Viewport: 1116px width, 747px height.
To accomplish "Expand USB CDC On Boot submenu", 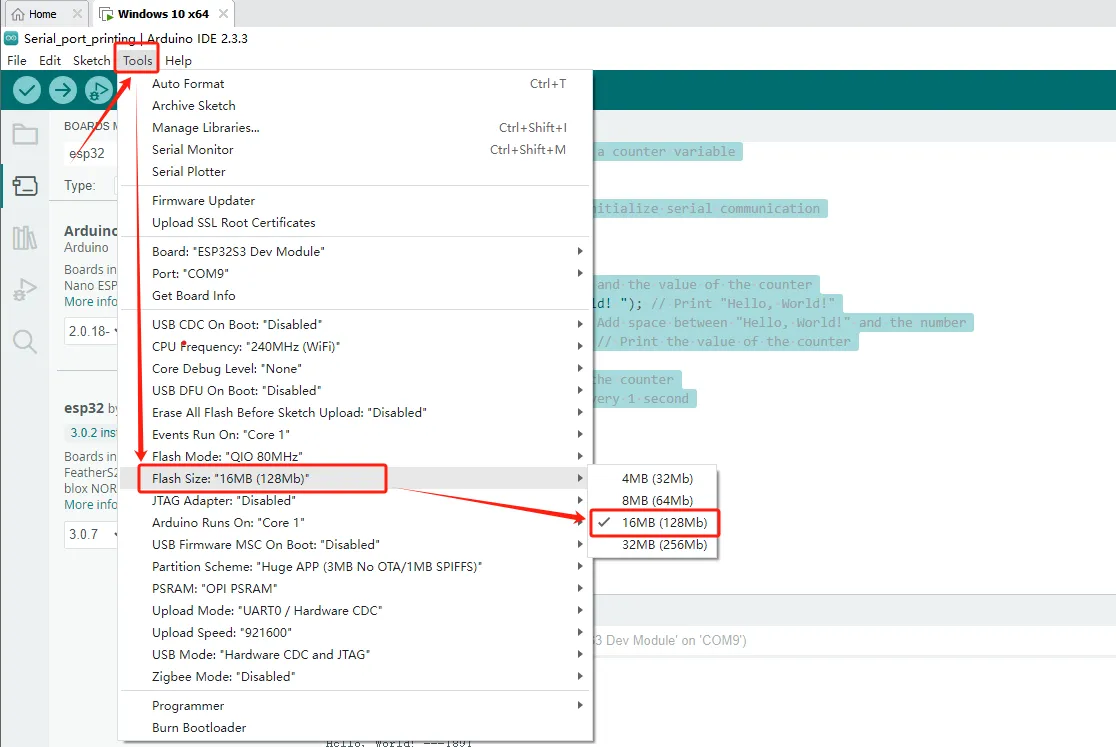I will (x=355, y=324).
